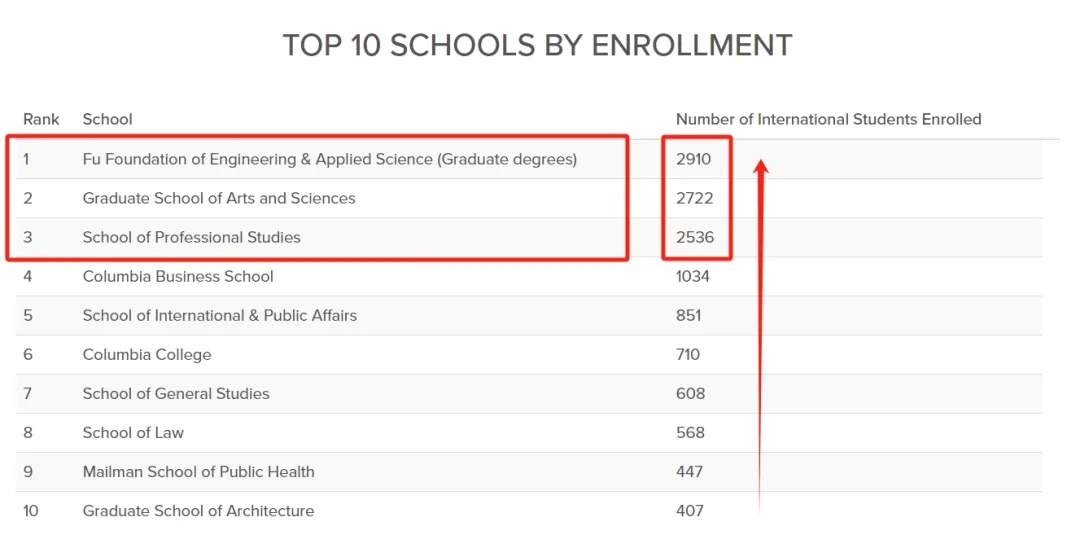Screen dimensions: 1080x548
Task: Click the enrollment value 2910
Action: [x=693, y=160]
